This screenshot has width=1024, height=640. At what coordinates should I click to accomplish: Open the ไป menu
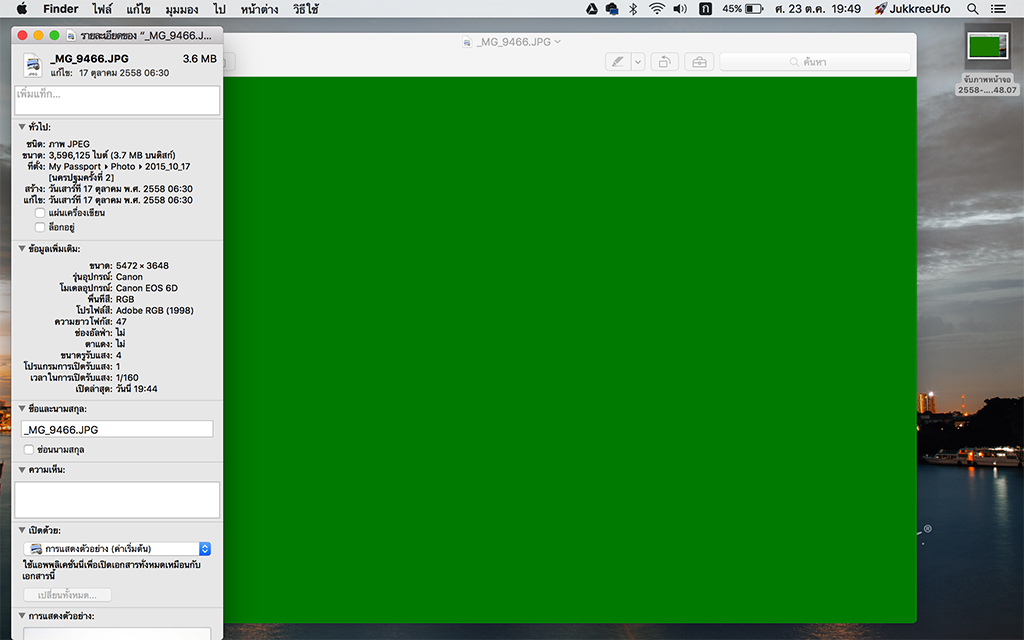[x=219, y=8]
